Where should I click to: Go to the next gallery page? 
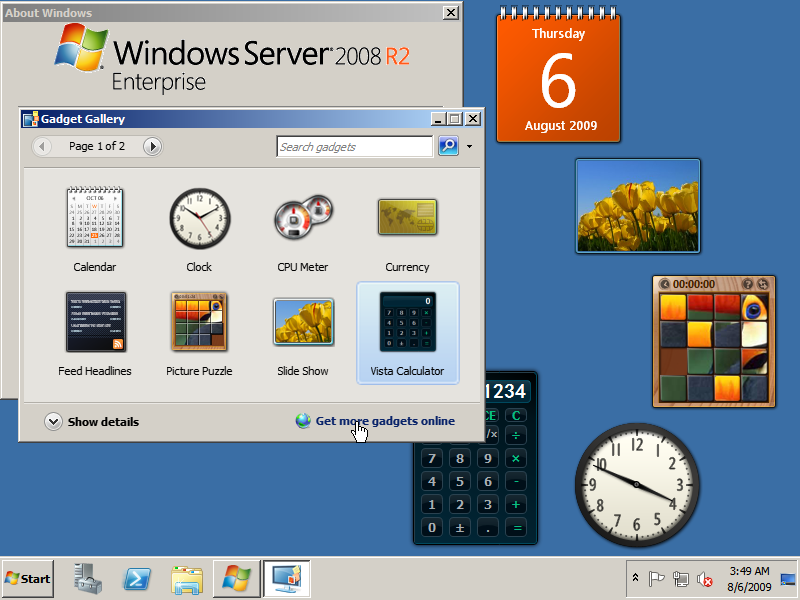[x=152, y=147]
